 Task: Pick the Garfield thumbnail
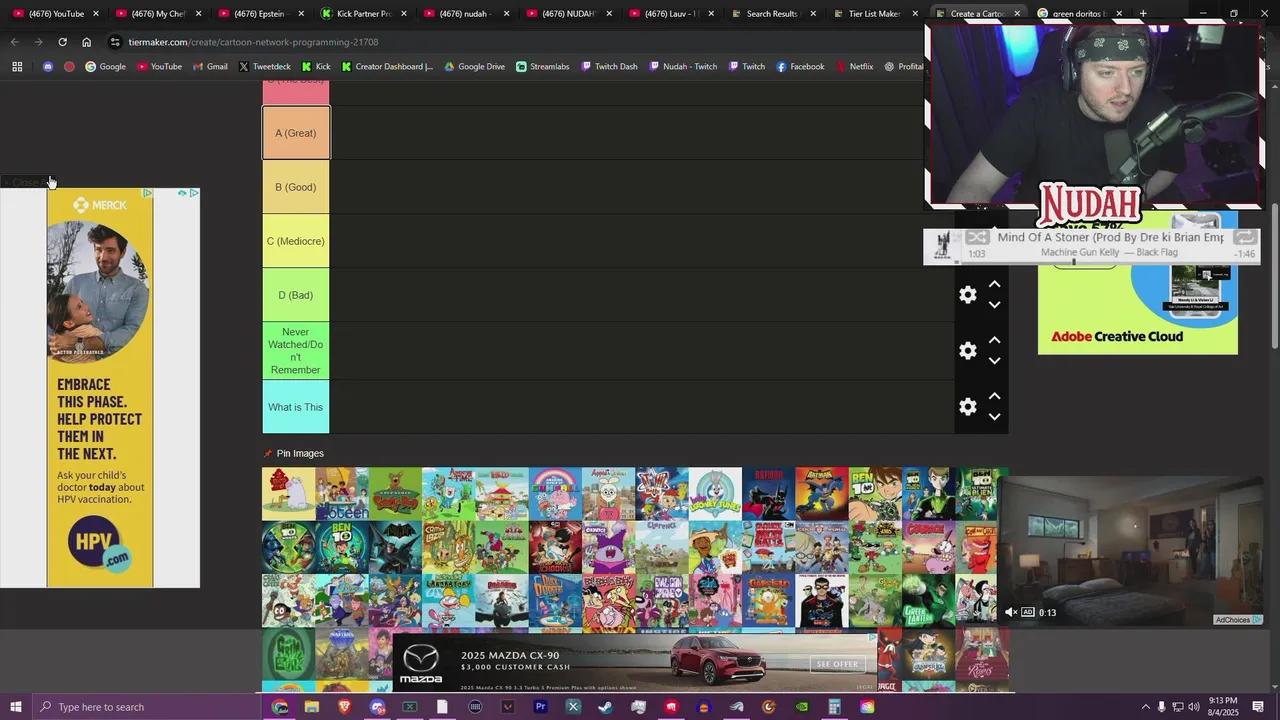(x=768, y=601)
